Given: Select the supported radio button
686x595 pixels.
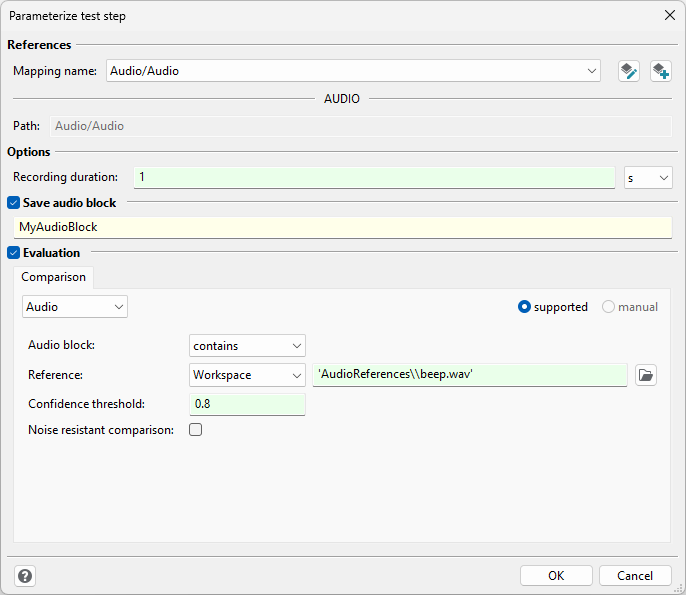Looking at the screenshot, I should [524, 307].
